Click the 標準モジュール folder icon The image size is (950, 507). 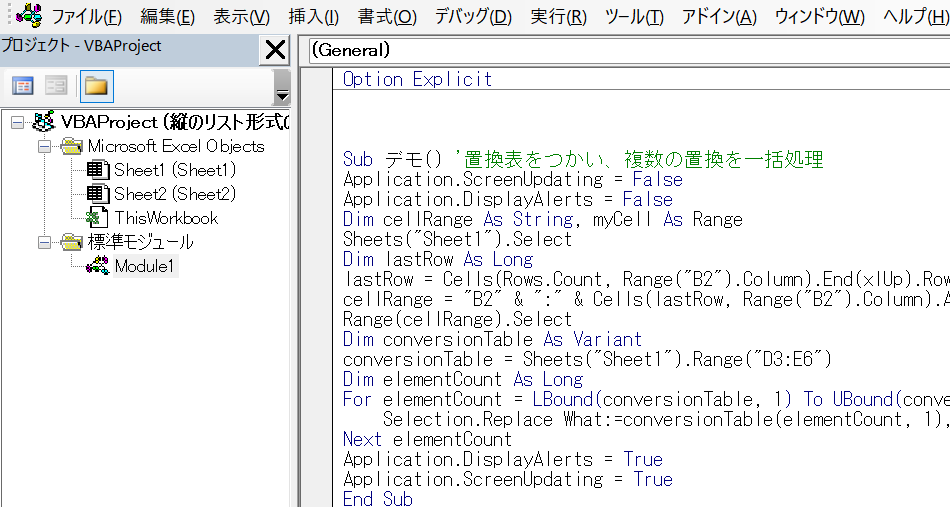tap(71, 242)
